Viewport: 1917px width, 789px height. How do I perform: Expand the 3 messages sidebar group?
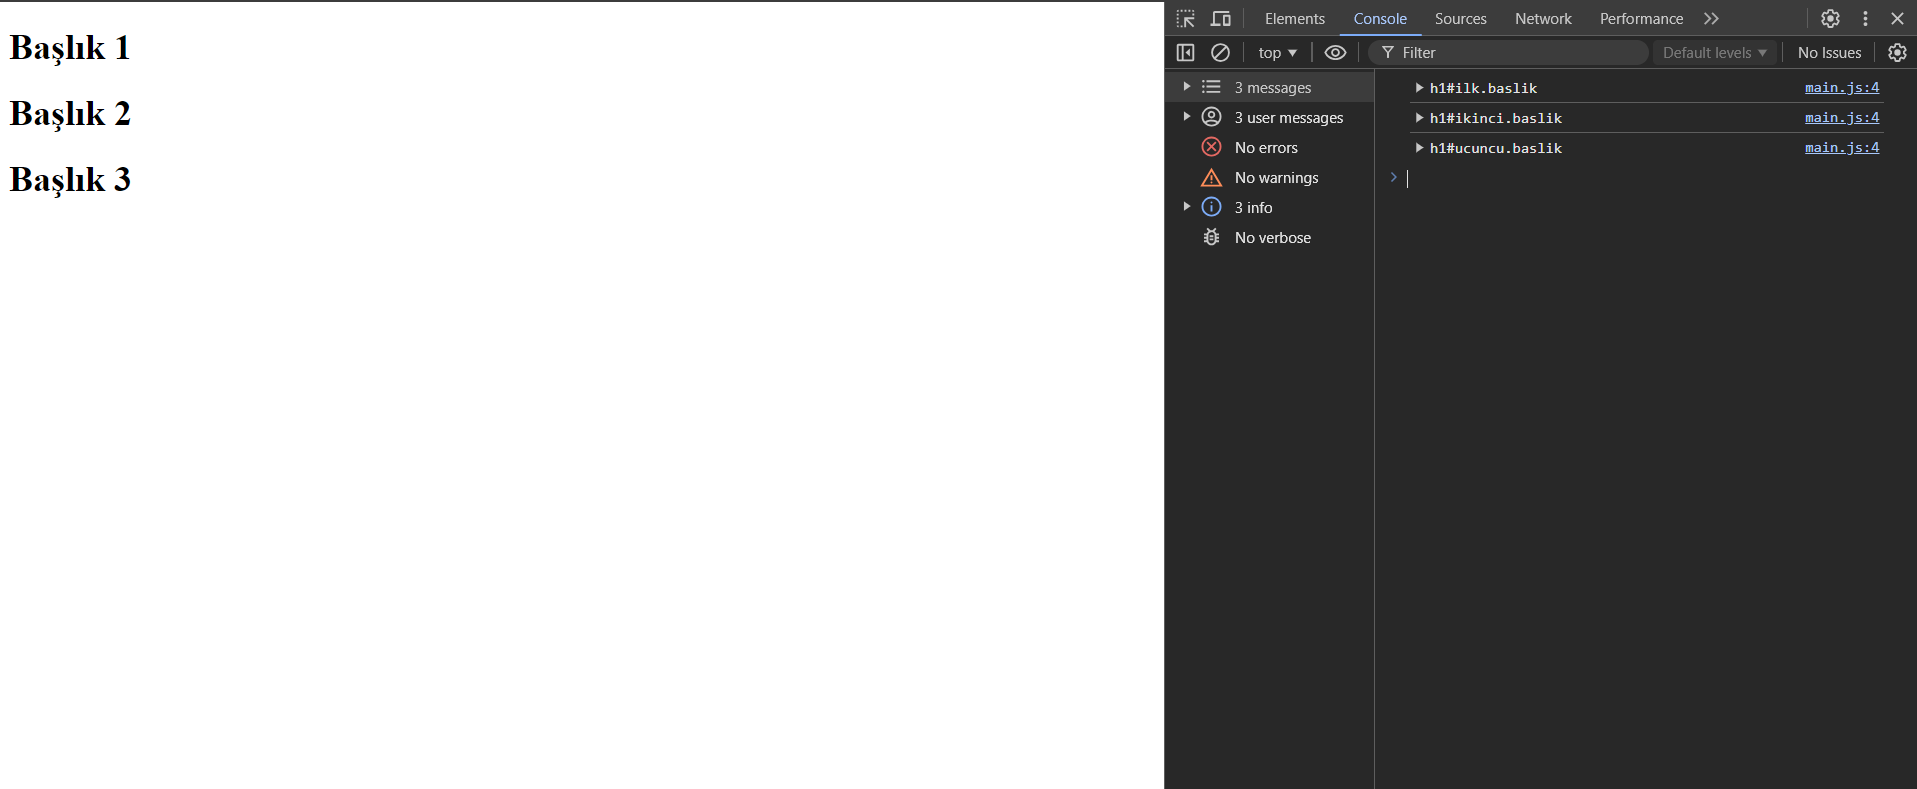click(x=1187, y=87)
